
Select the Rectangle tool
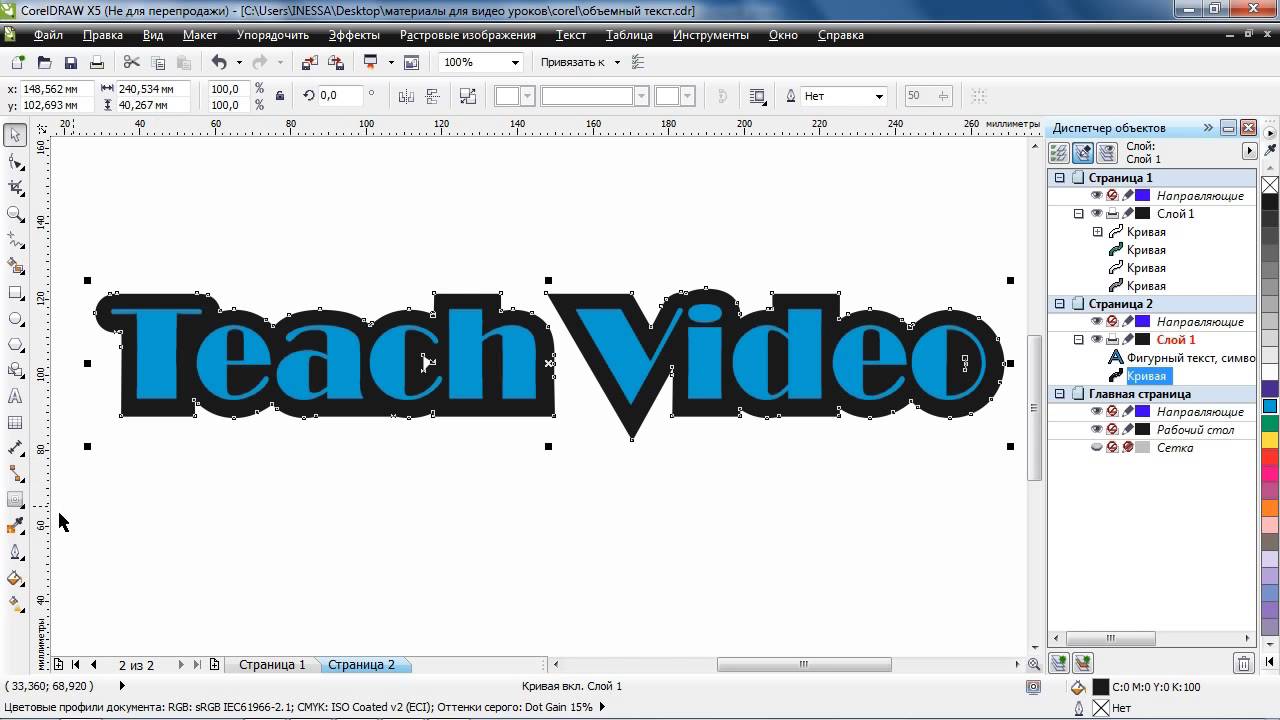pyautogui.click(x=15, y=292)
